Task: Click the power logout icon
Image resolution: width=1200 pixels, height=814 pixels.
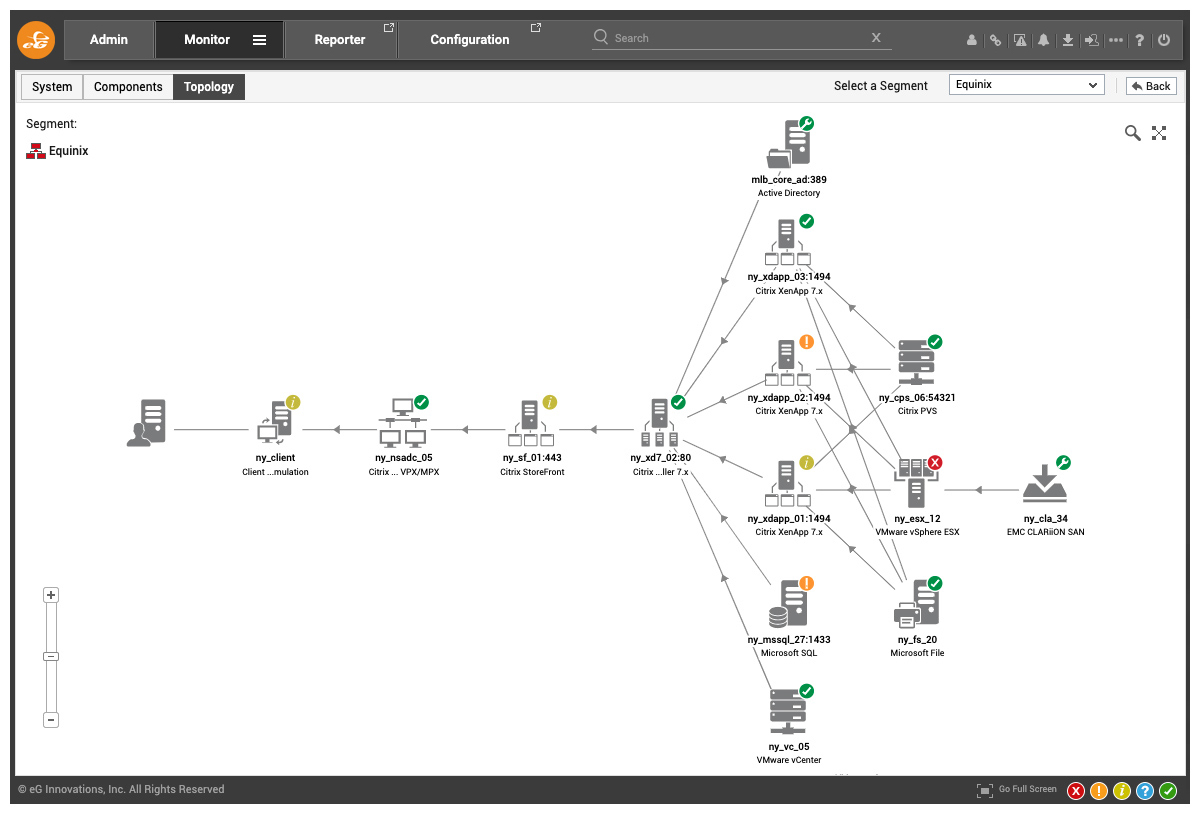Action: pyautogui.click(x=1164, y=40)
